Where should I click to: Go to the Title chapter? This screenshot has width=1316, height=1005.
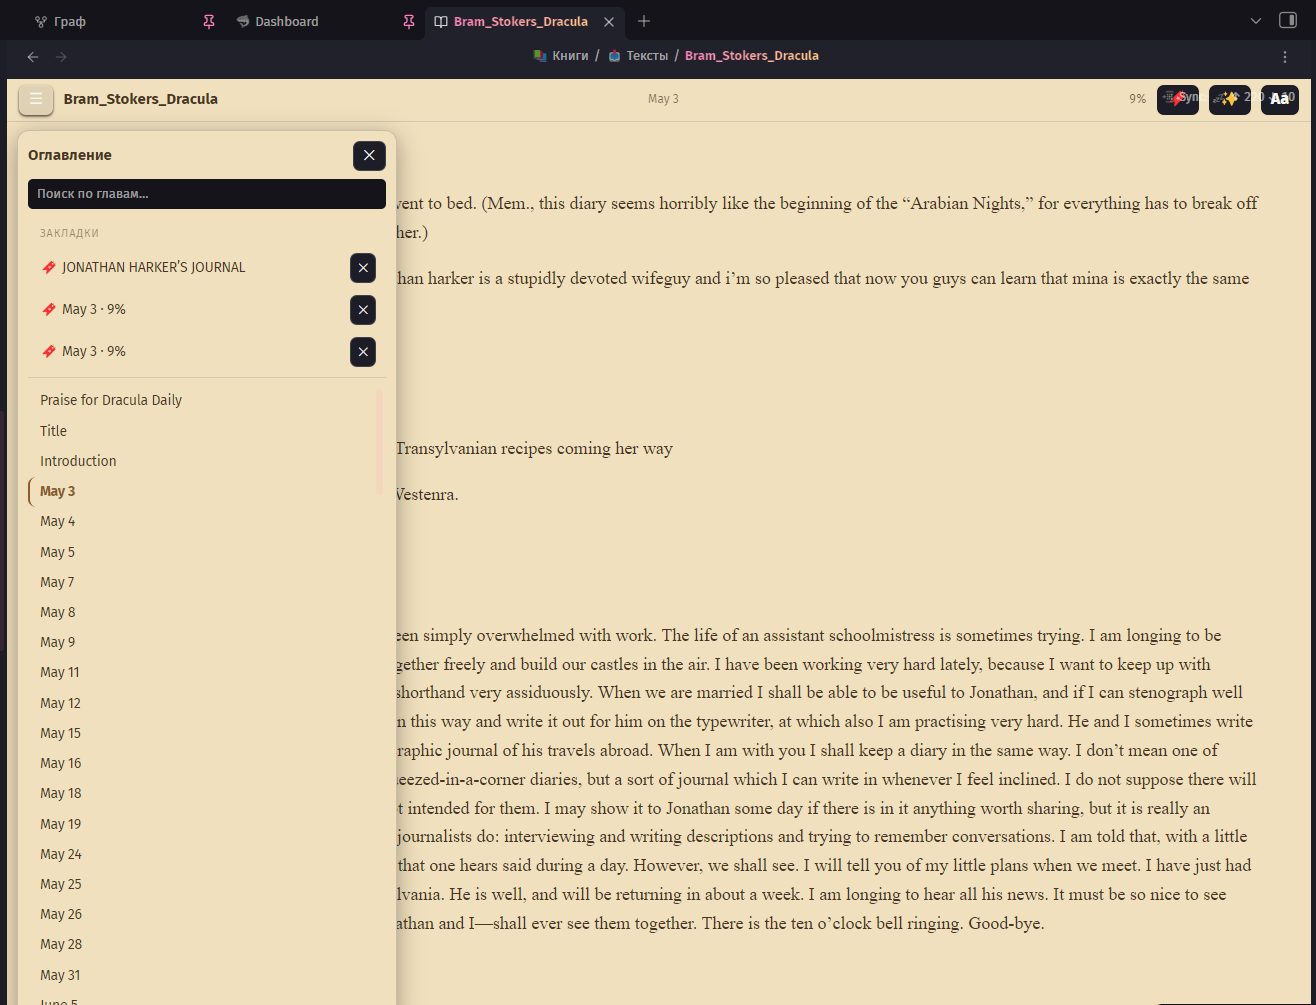(53, 431)
